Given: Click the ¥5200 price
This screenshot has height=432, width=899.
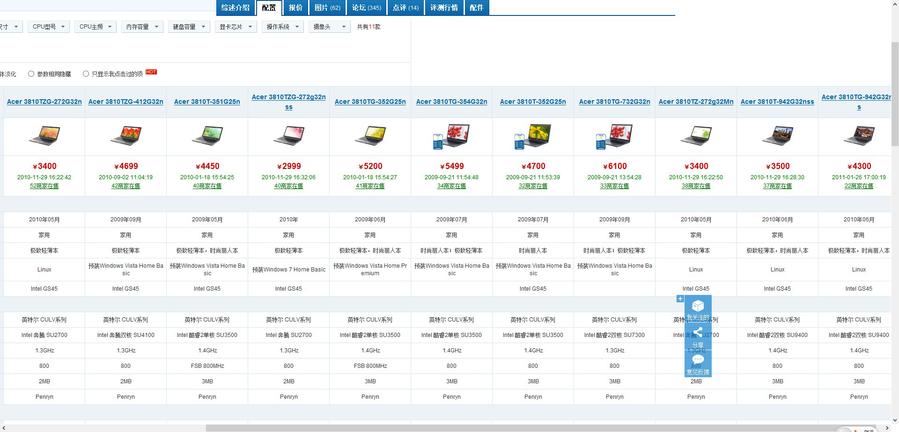Looking at the screenshot, I should (370, 166).
